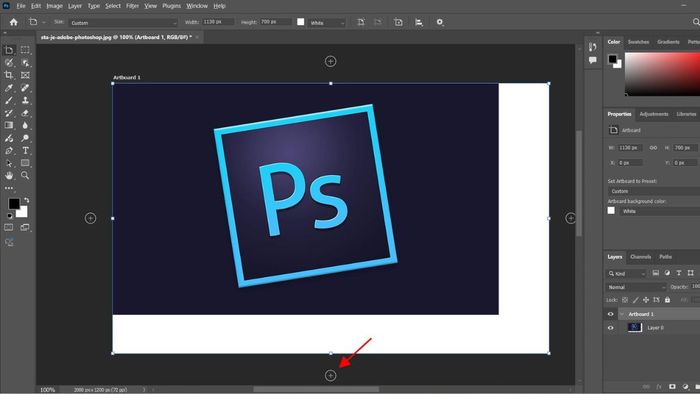Image resolution: width=700 pixels, height=394 pixels.
Task: Select the Rectangular Marquee tool
Action: 25,50
